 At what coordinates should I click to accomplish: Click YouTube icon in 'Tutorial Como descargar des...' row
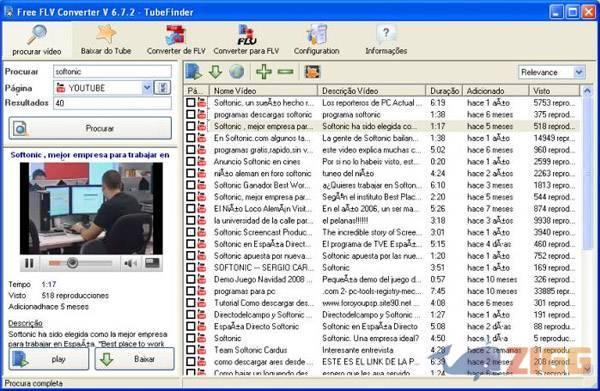pos(202,303)
